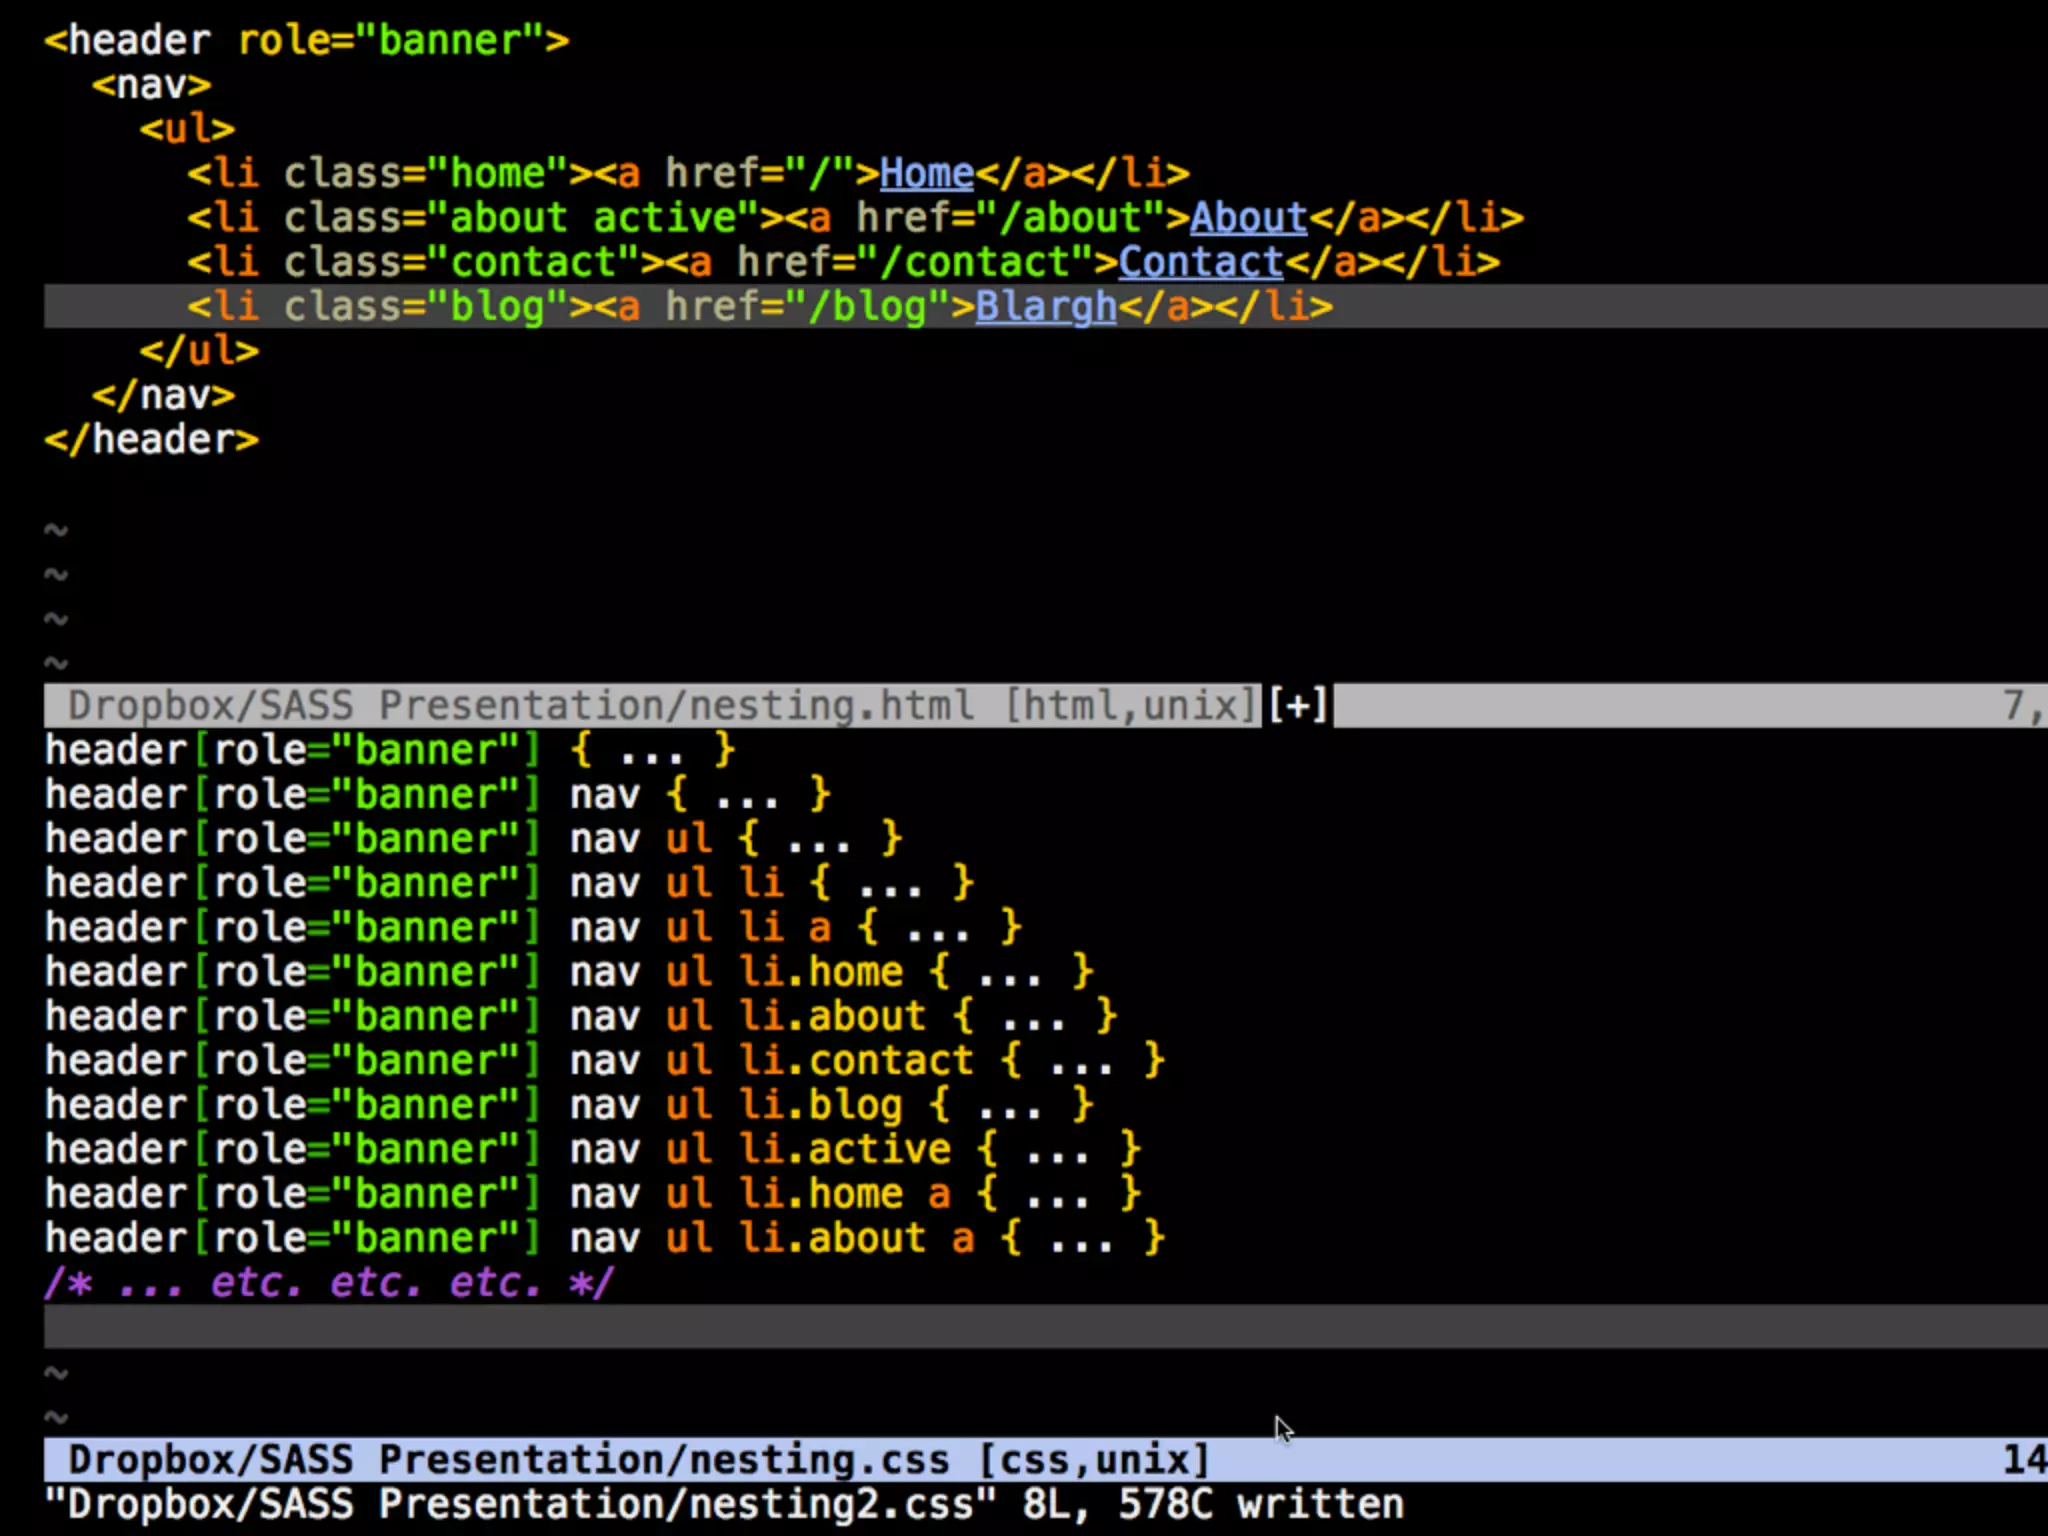Click the opening header role="banner" tag
The image size is (2048, 1536).
click(306, 41)
